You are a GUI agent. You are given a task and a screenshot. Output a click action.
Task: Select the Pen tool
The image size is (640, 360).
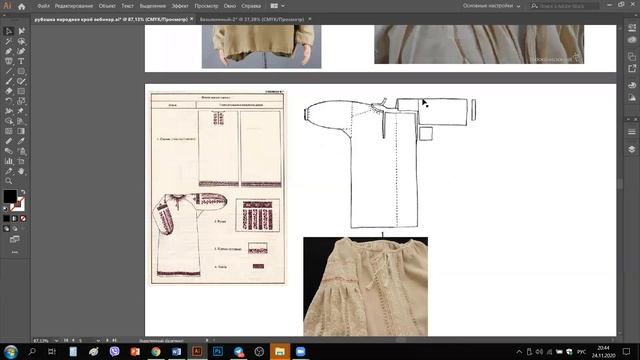(x=9, y=51)
